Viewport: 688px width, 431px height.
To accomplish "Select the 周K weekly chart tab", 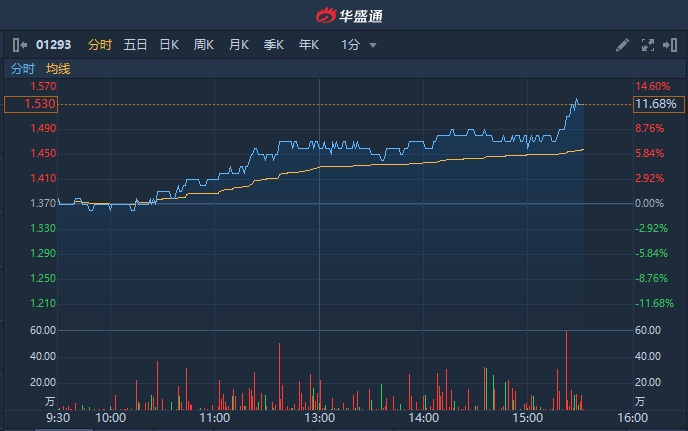I will [x=204, y=45].
